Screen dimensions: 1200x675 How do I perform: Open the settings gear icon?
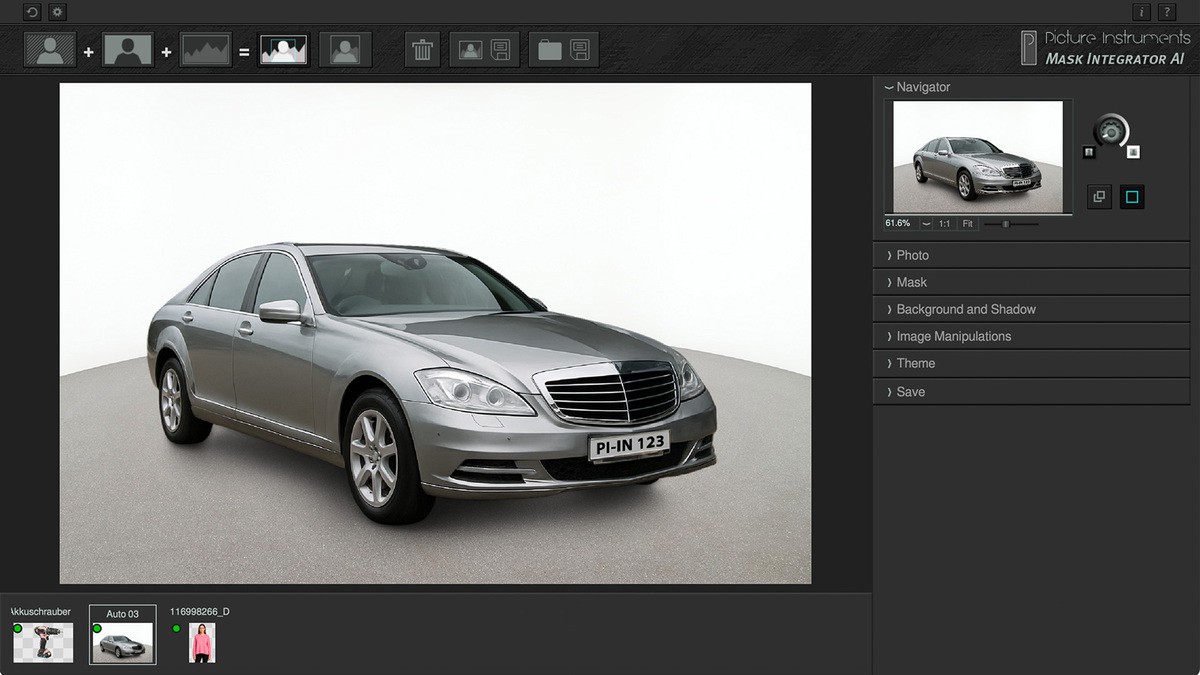tap(57, 12)
